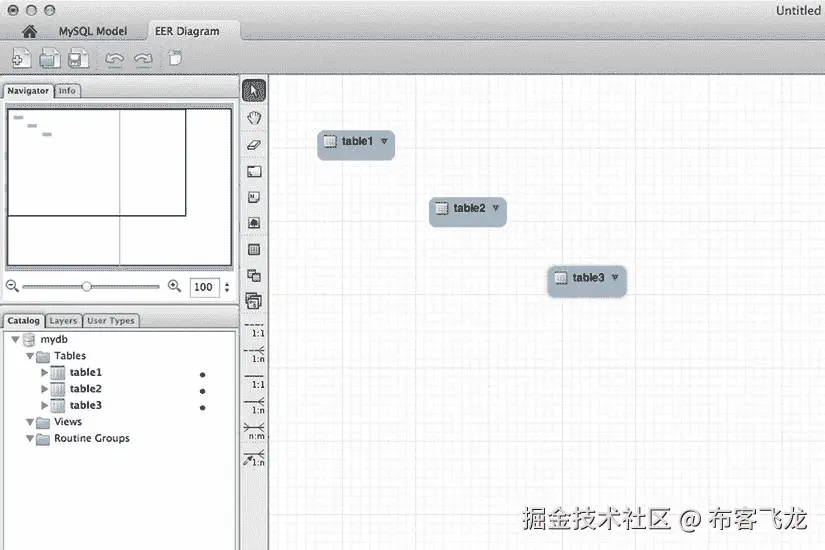The image size is (825, 550).
Task: Click the zoom percentage field showing 100
Action: click(204, 287)
